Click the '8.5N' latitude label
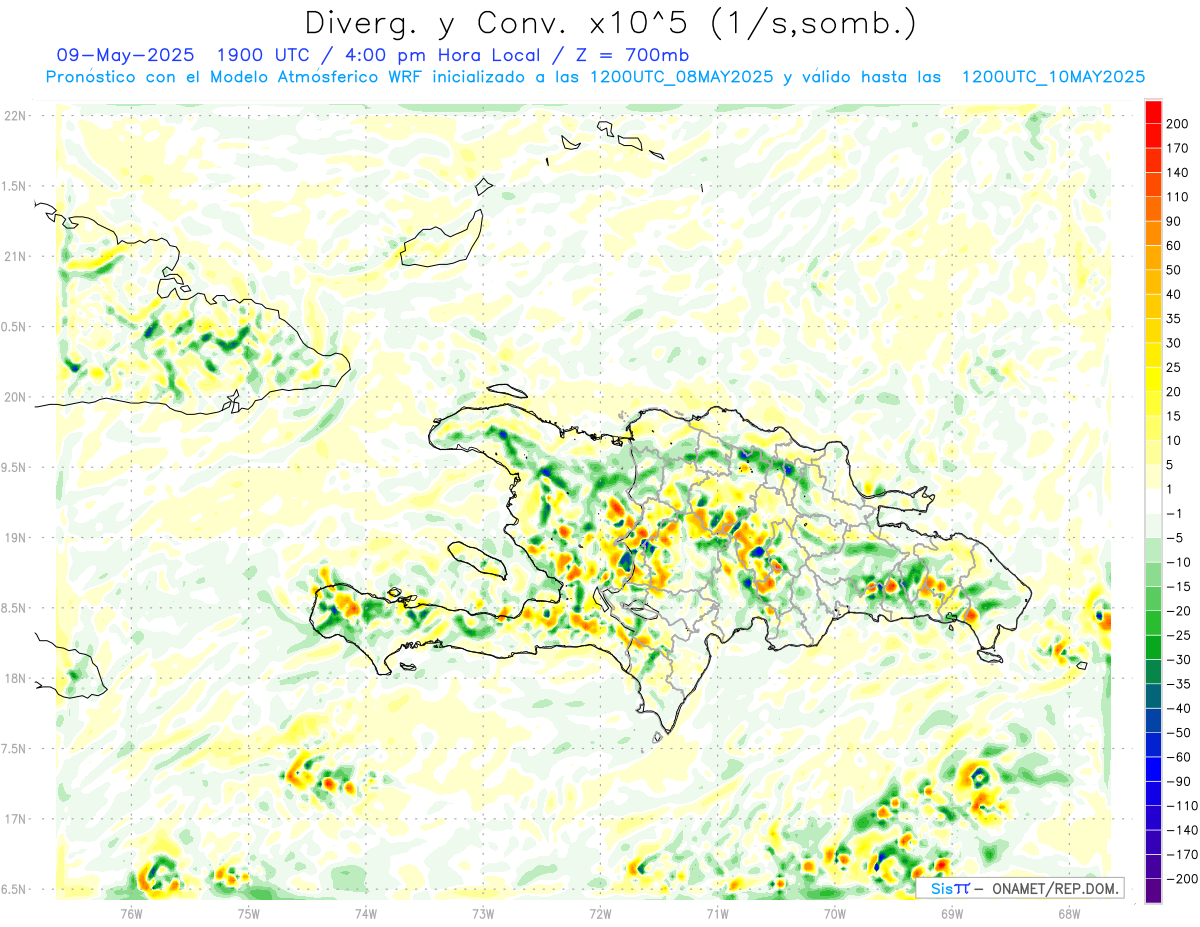This screenshot has width=1200, height=927. 15,608
